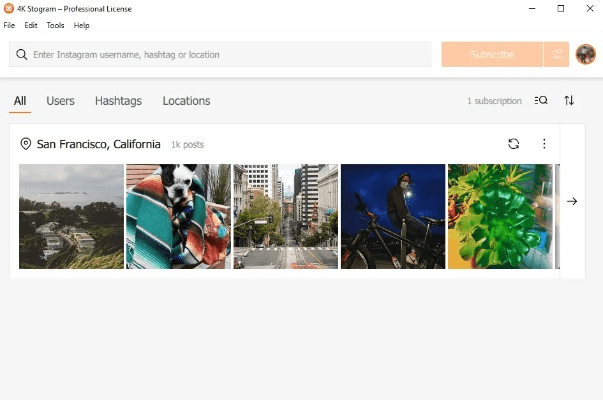Open subscription settings sliders icon

tap(556, 54)
